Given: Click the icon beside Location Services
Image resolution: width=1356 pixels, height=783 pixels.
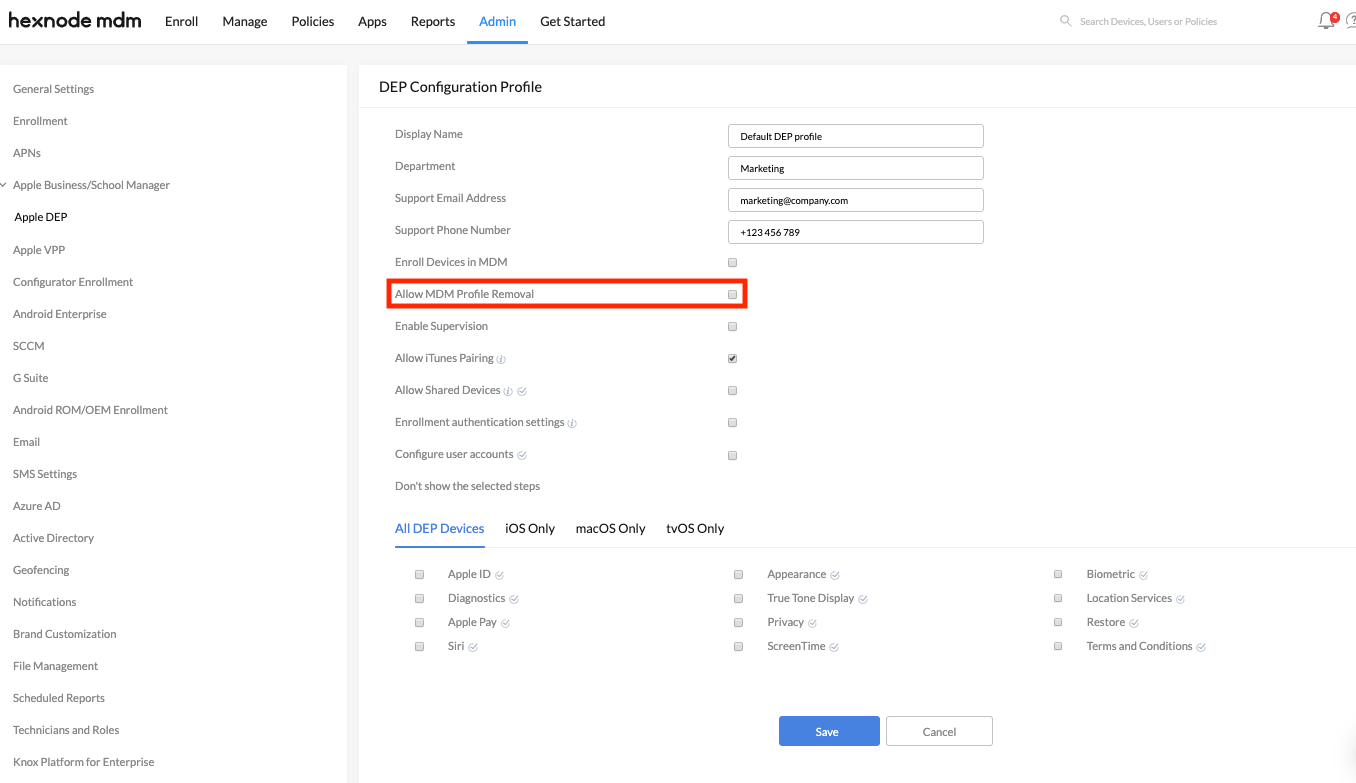Looking at the screenshot, I should point(1180,598).
